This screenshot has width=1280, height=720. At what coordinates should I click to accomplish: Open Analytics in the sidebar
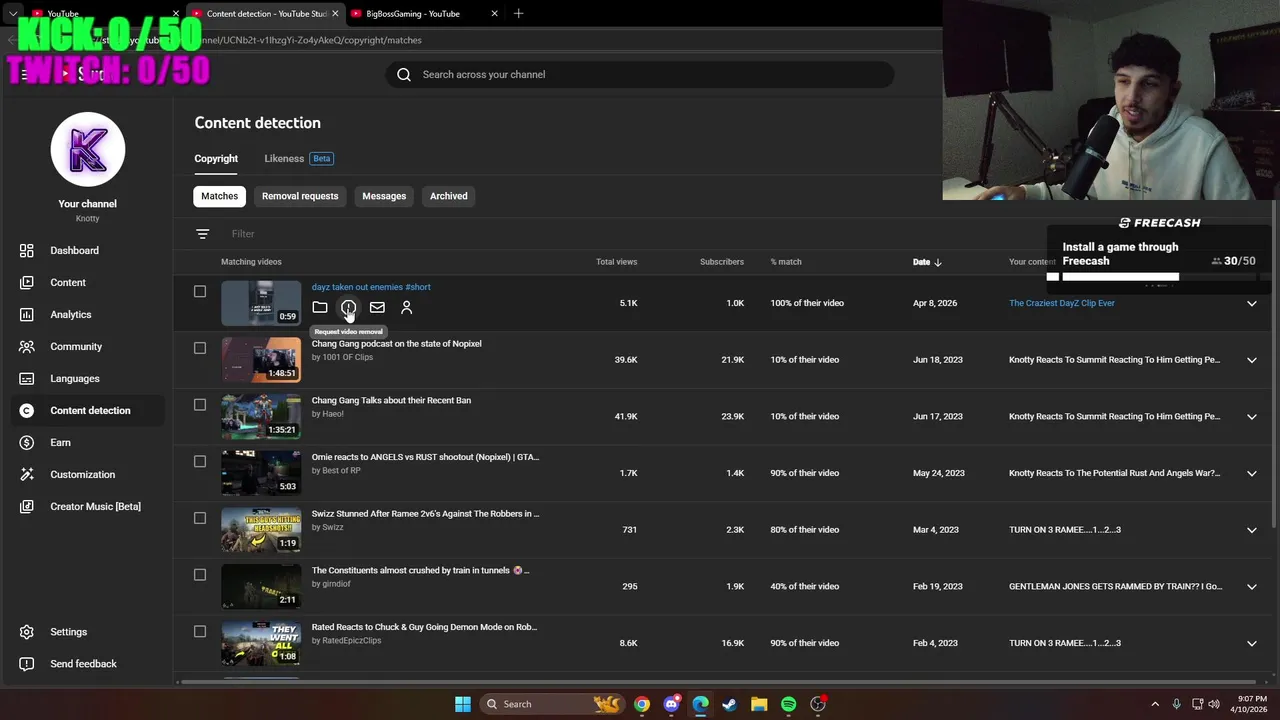pyautogui.click(x=70, y=314)
